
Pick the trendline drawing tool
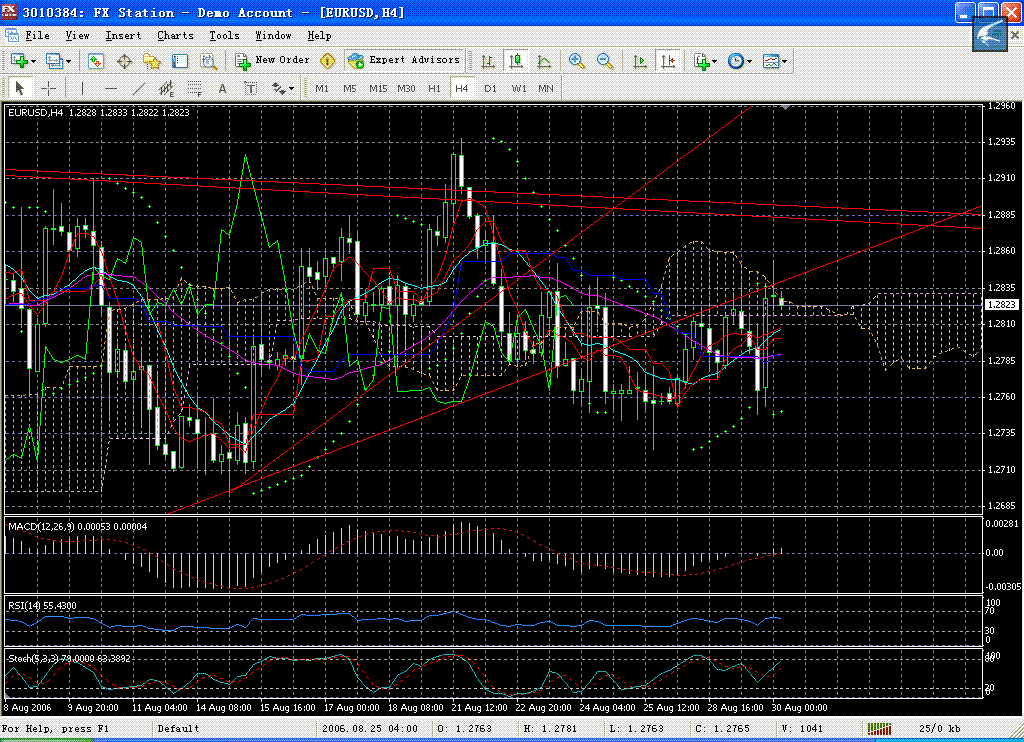click(x=139, y=88)
